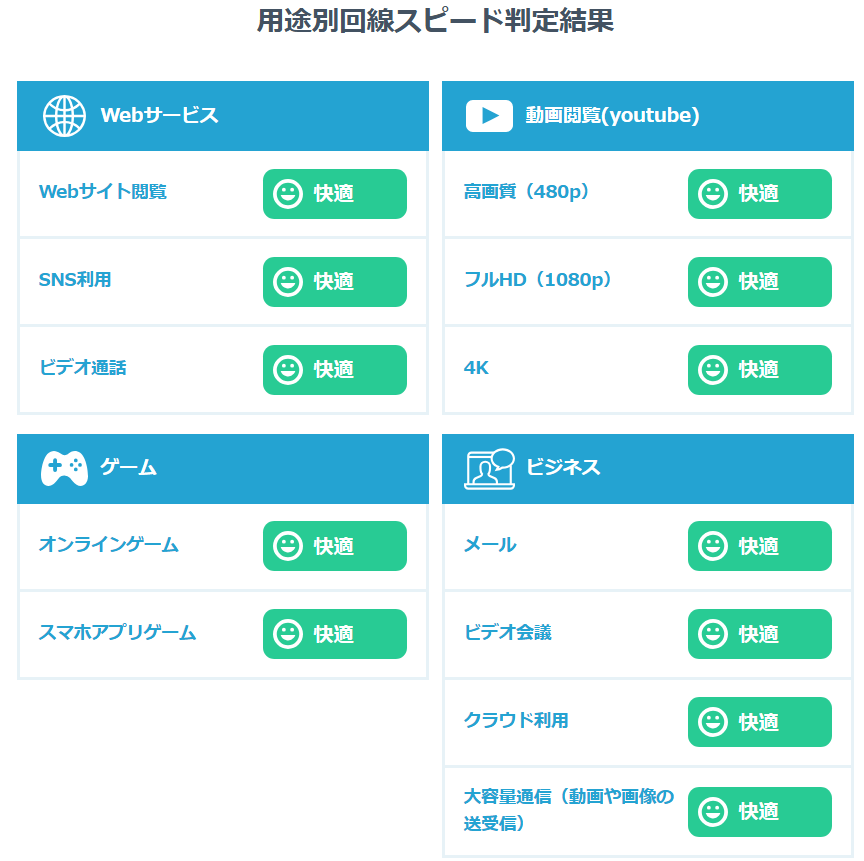Click the 快適 badge for SNS利用

pyautogui.click(x=335, y=282)
